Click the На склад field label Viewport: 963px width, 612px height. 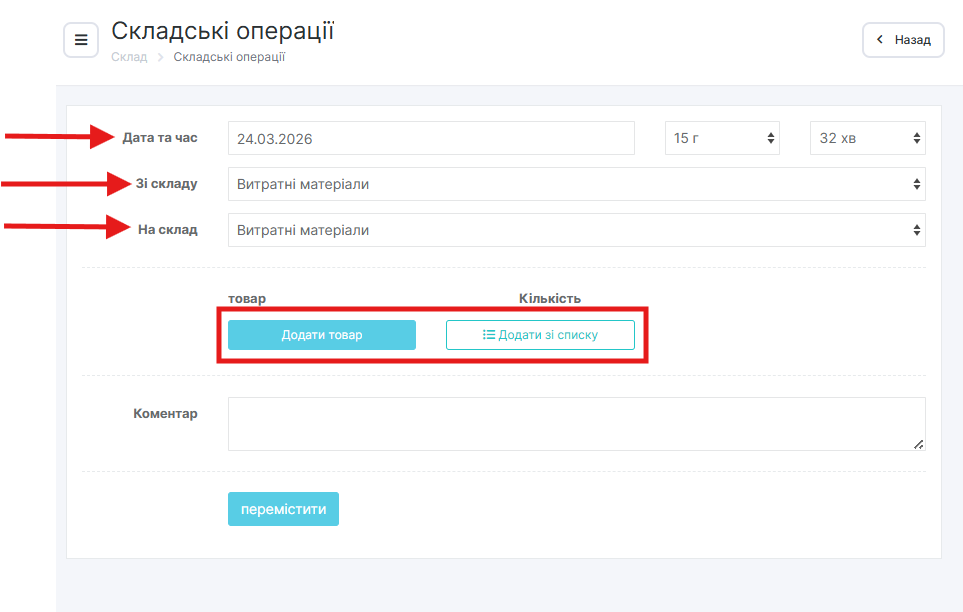[x=167, y=230]
